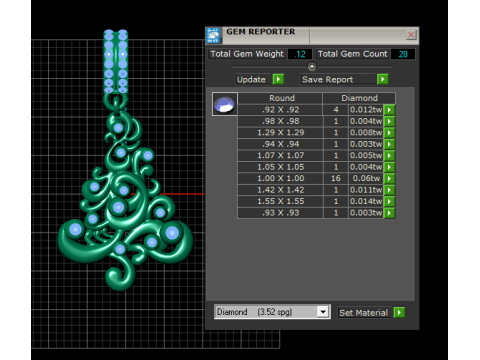The height and width of the screenshot is (360, 480).
Task: Click green arrow in the 1.29 X 1.29 row
Action: [389, 133]
